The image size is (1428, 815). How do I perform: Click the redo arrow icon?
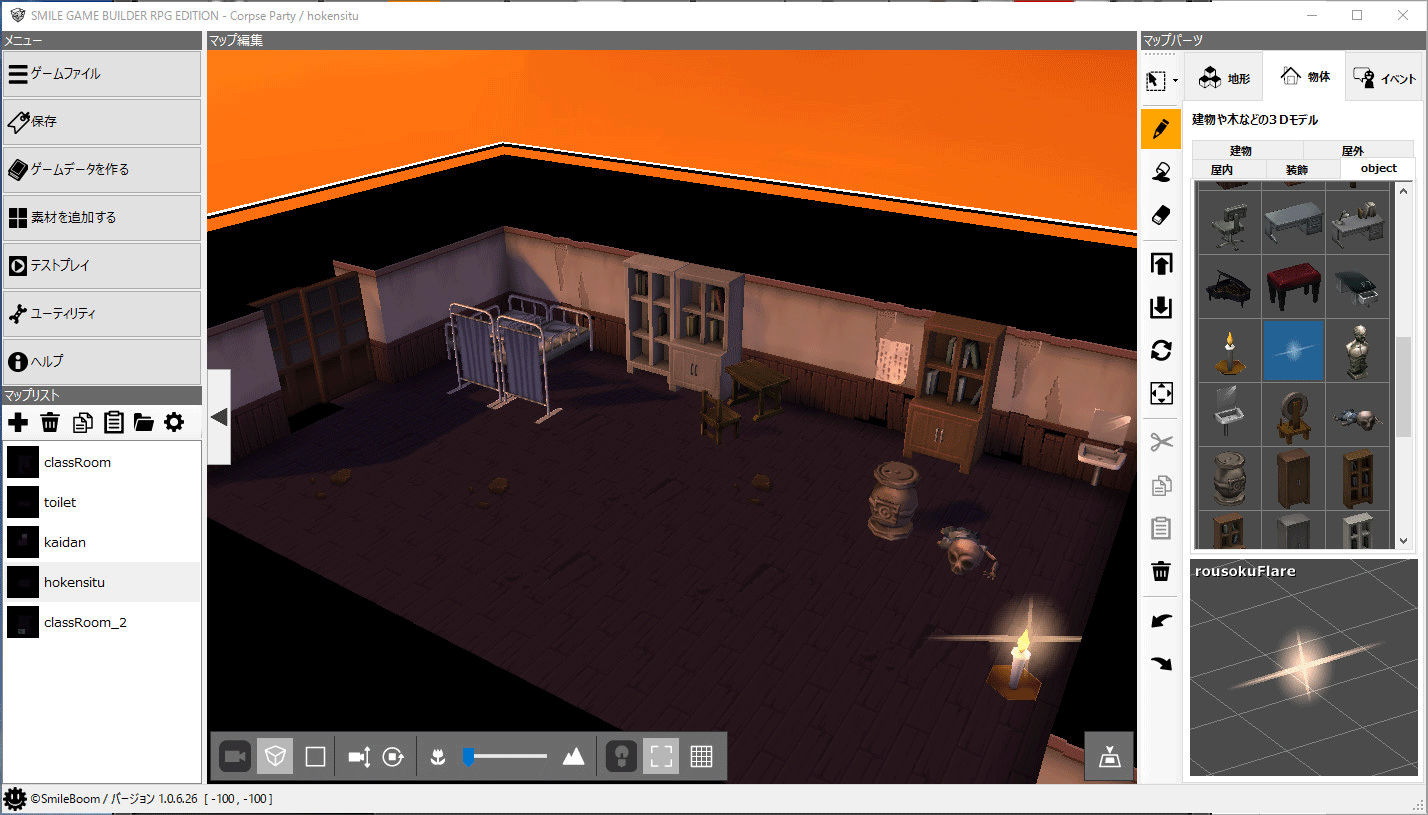tap(1161, 664)
